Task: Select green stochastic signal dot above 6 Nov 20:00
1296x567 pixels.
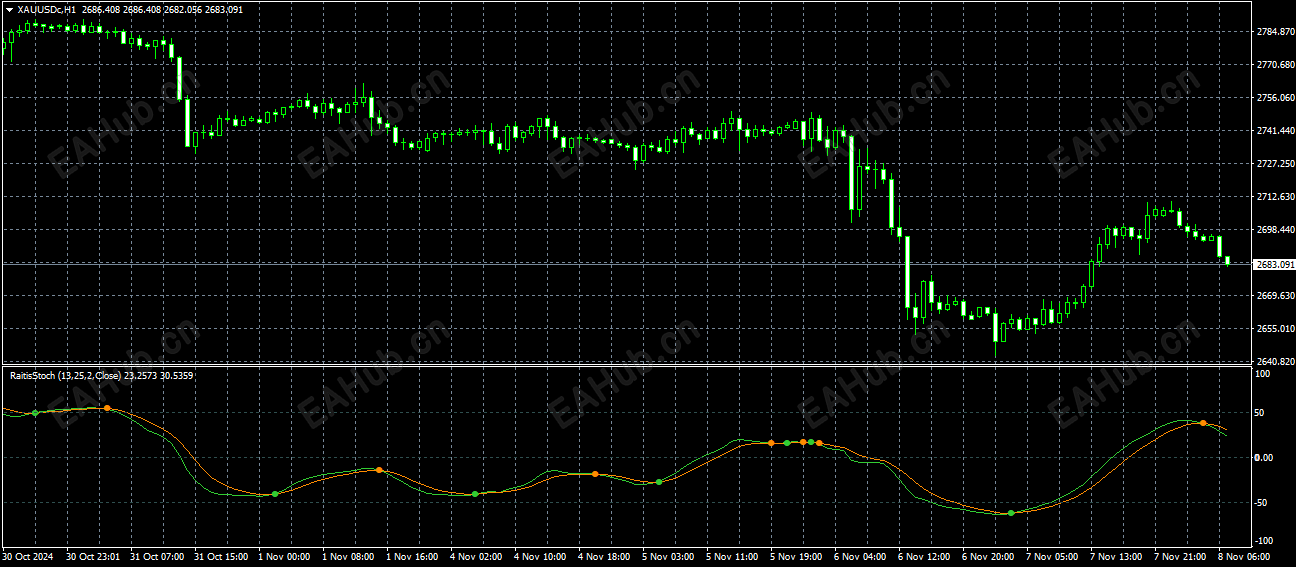Action: 1010,513
